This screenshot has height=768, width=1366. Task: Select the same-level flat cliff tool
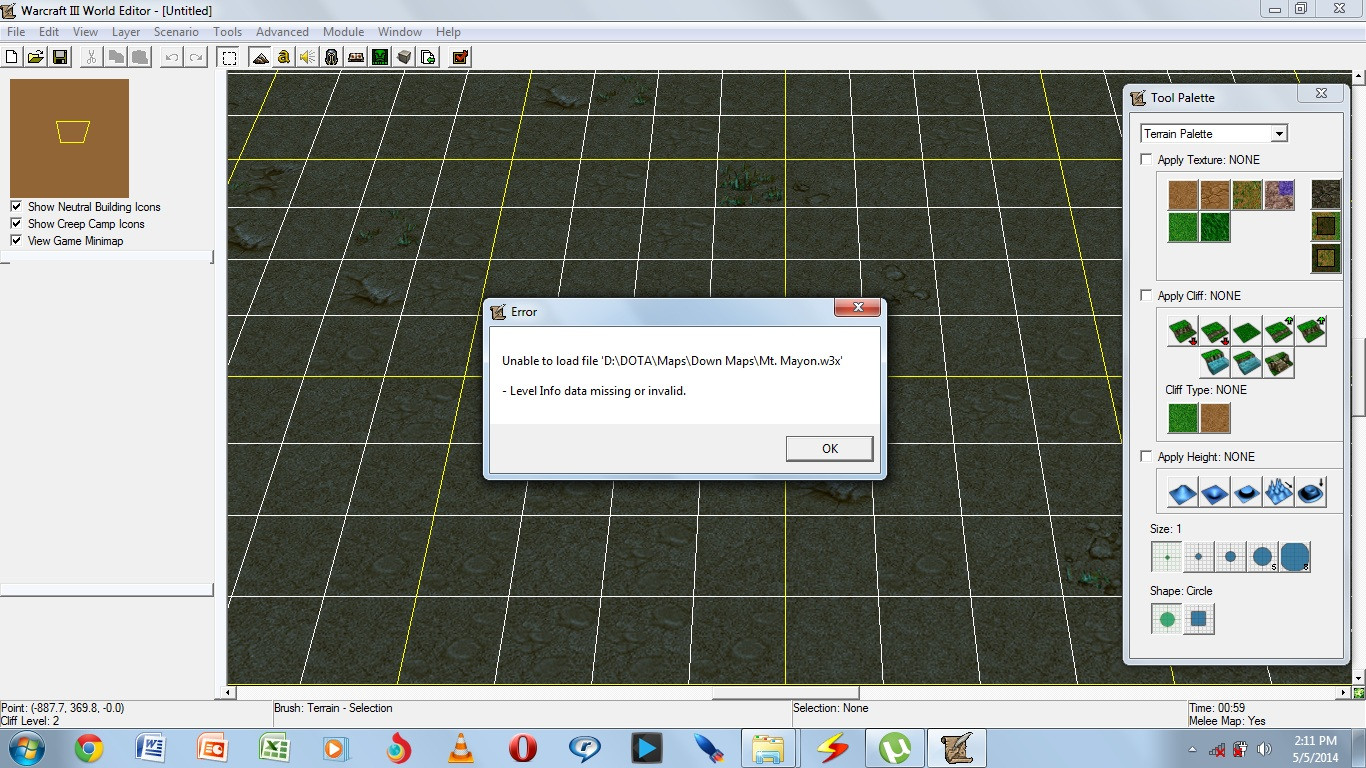(1247, 331)
